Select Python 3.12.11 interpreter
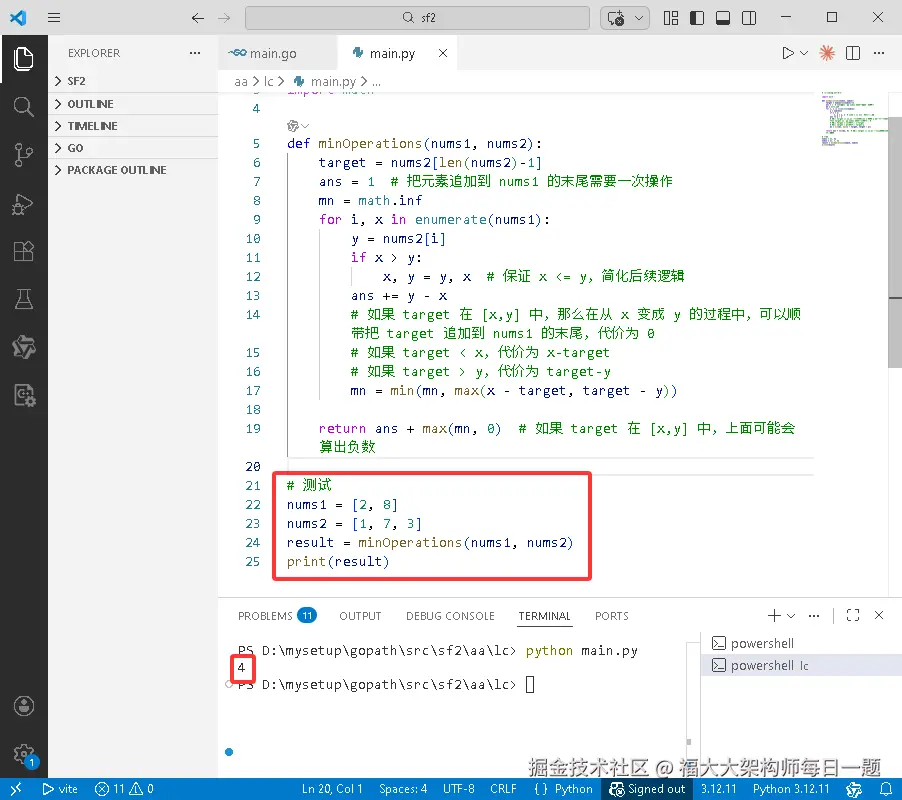Screen dimensions: 902x800 tap(791, 789)
